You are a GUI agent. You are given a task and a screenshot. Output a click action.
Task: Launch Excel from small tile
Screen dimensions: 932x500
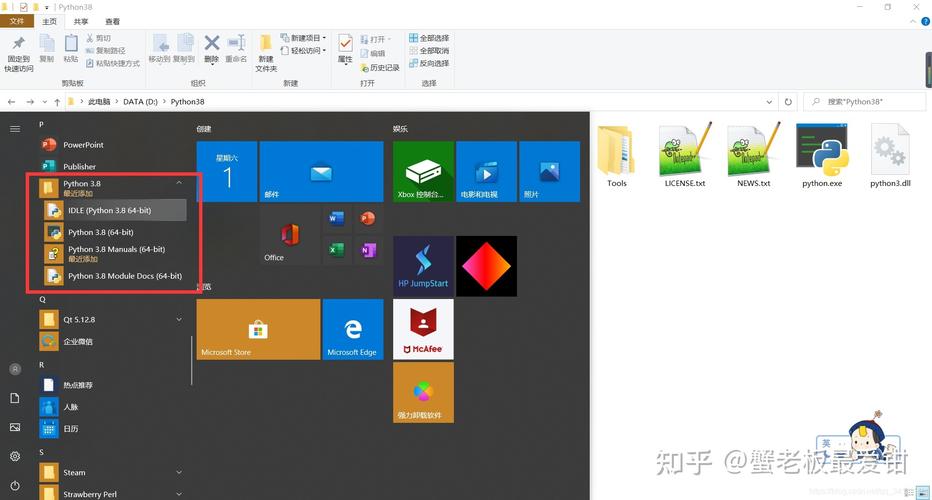336,250
